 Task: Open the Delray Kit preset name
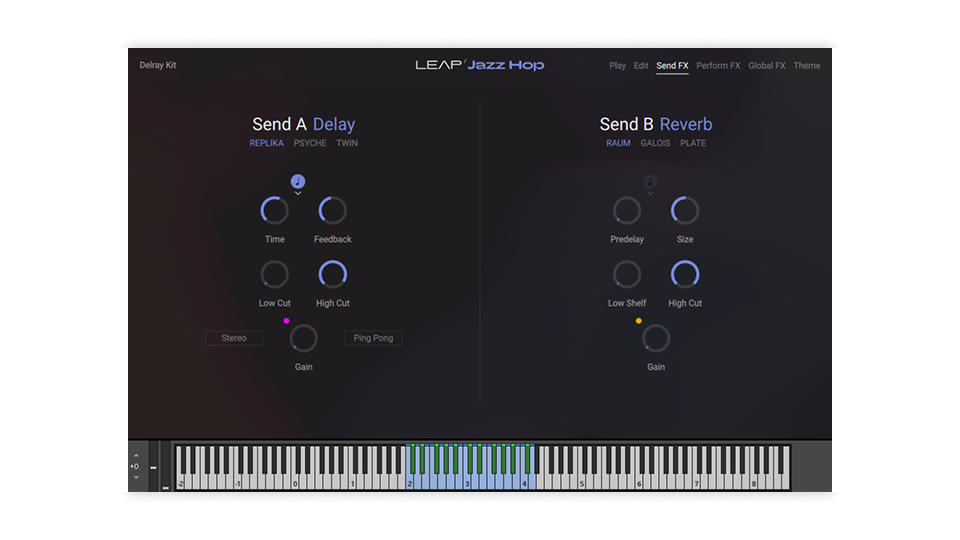158,66
